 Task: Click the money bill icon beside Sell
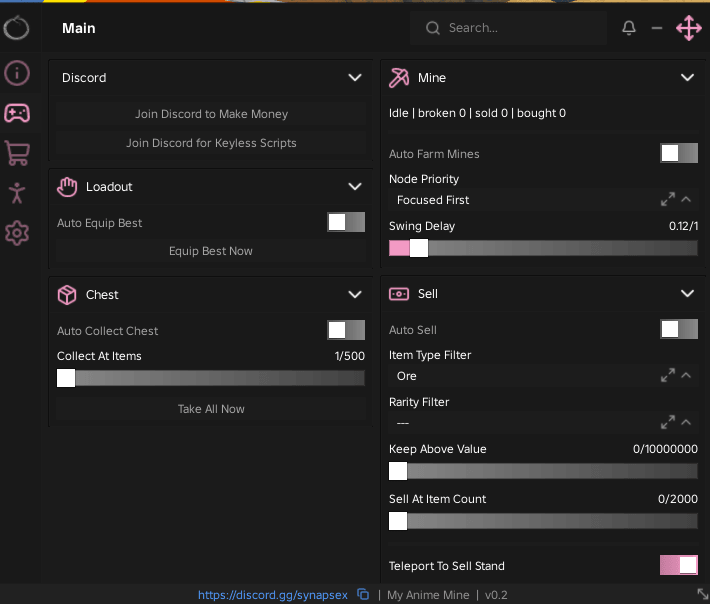click(x=399, y=294)
